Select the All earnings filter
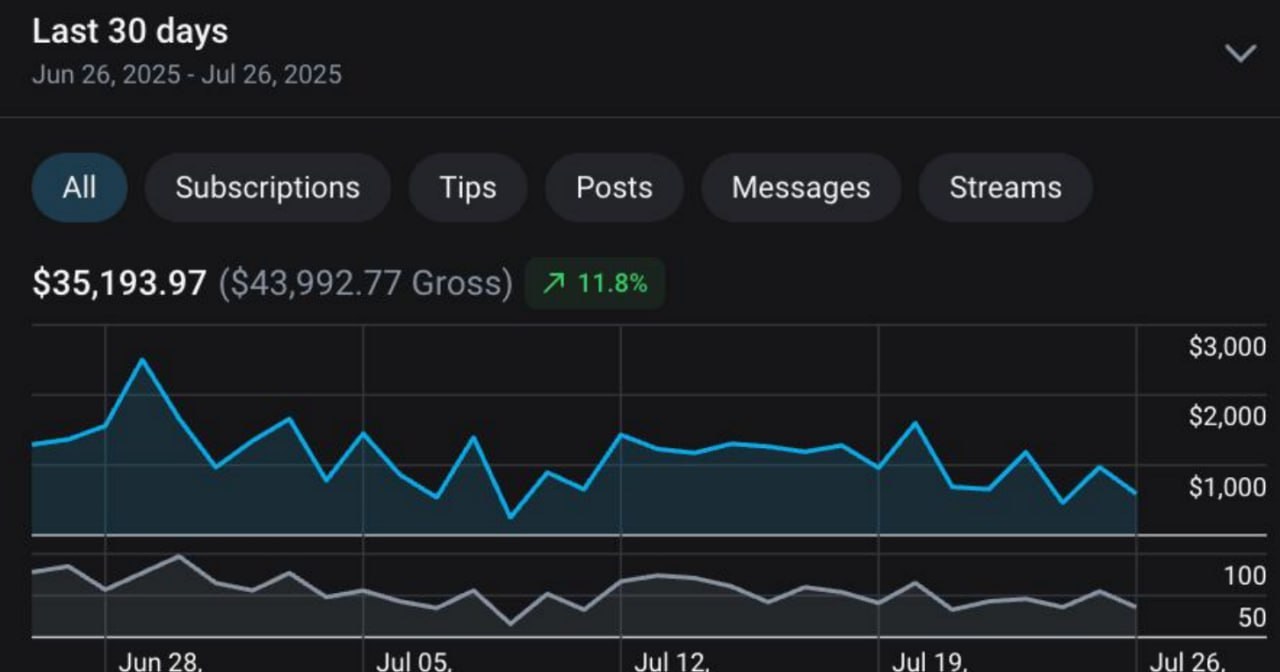 (80, 187)
